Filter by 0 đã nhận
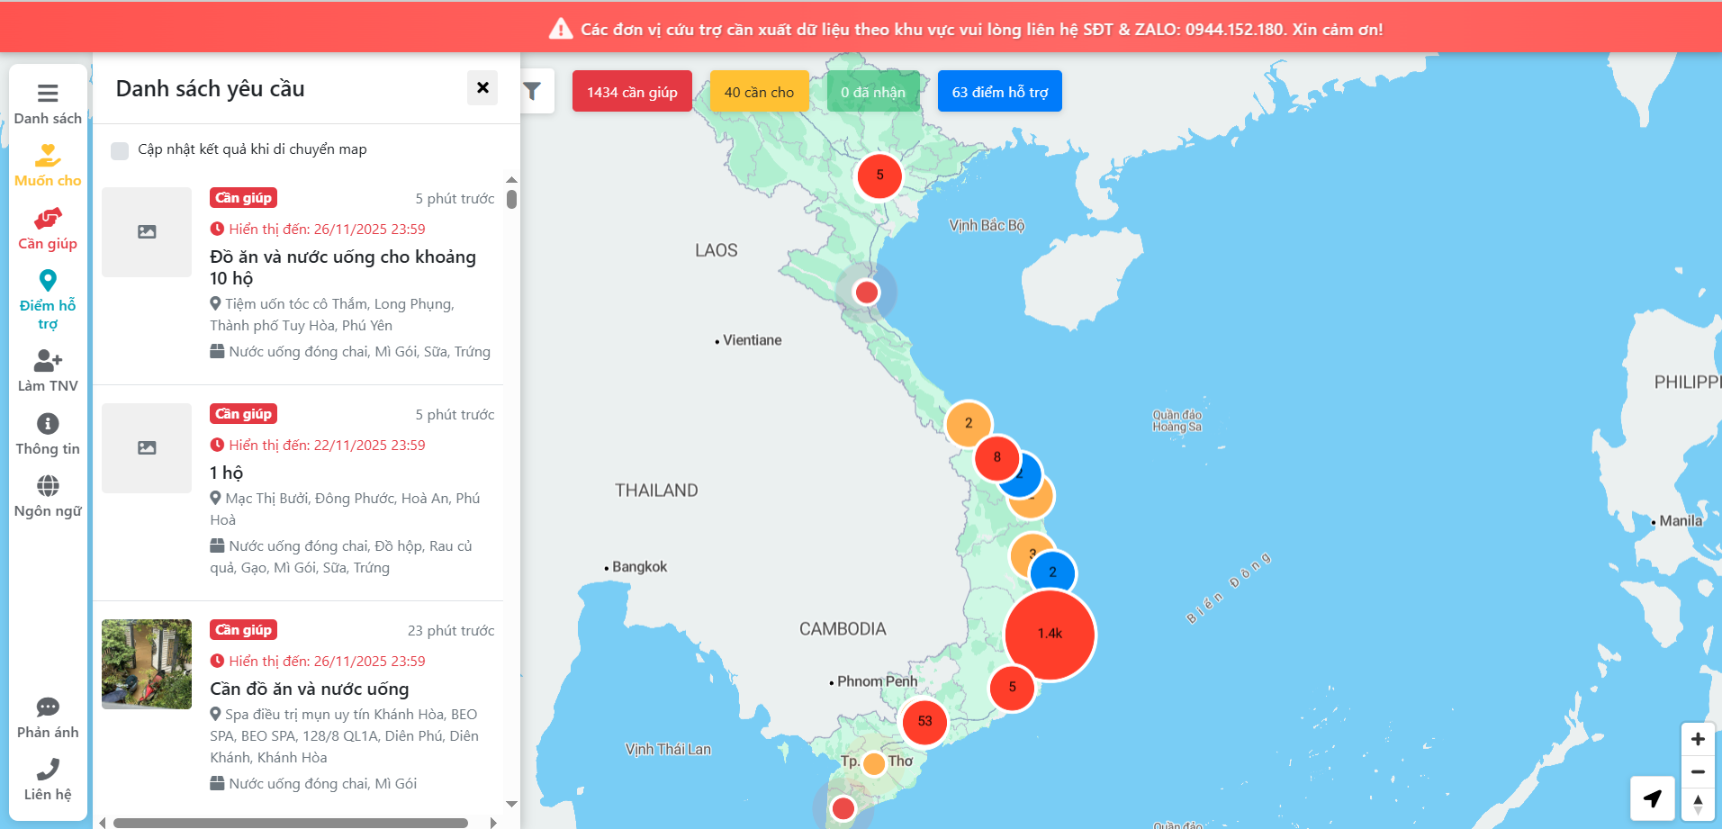Image resolution: width=1722 pixels, height=829 pixels. point(873,92)
